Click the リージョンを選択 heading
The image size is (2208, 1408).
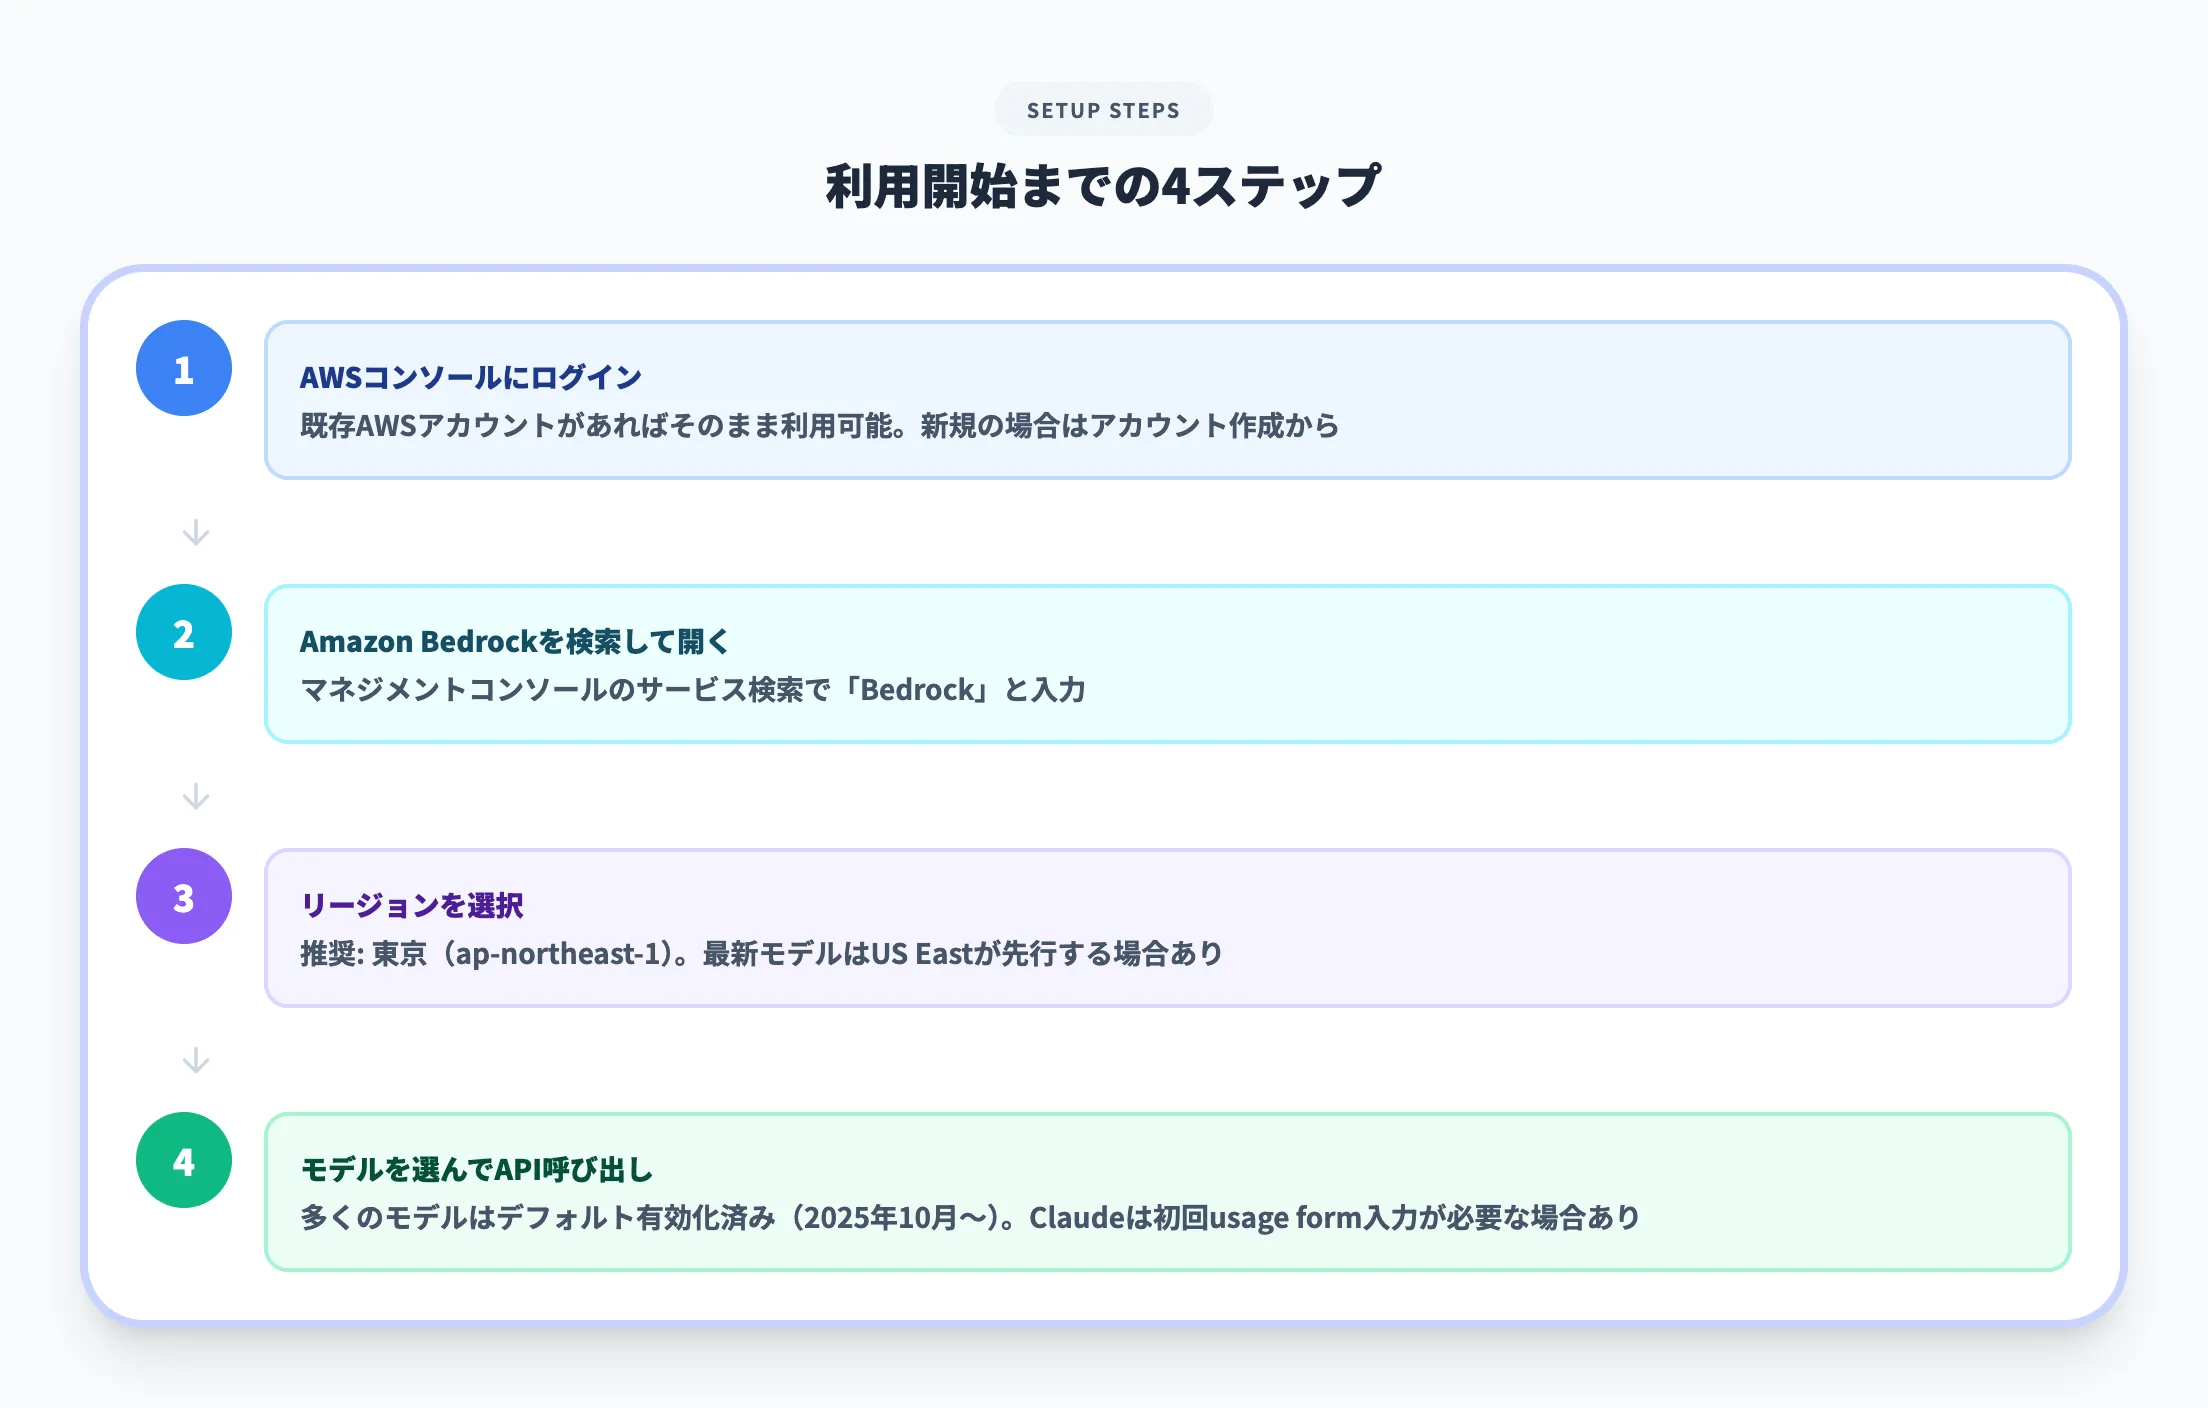[413, 905]
